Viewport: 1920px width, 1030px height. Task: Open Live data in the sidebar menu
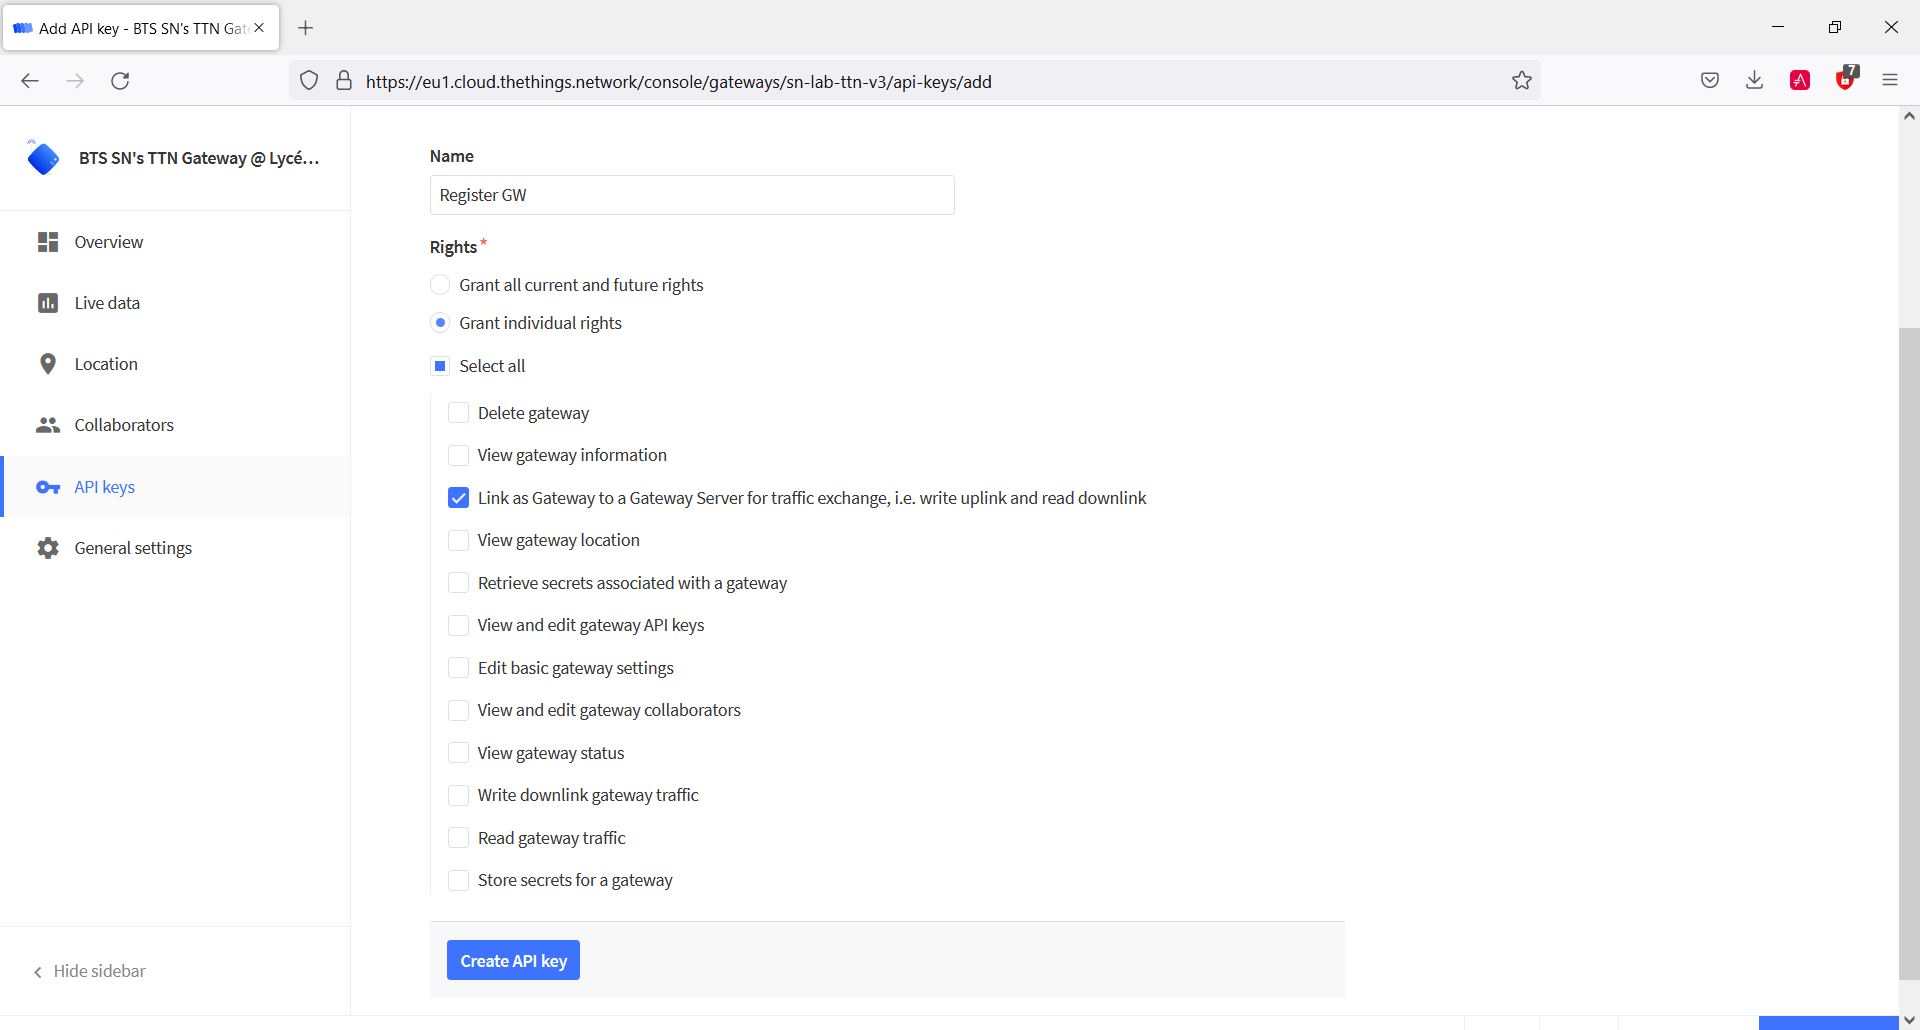[176, 303]
